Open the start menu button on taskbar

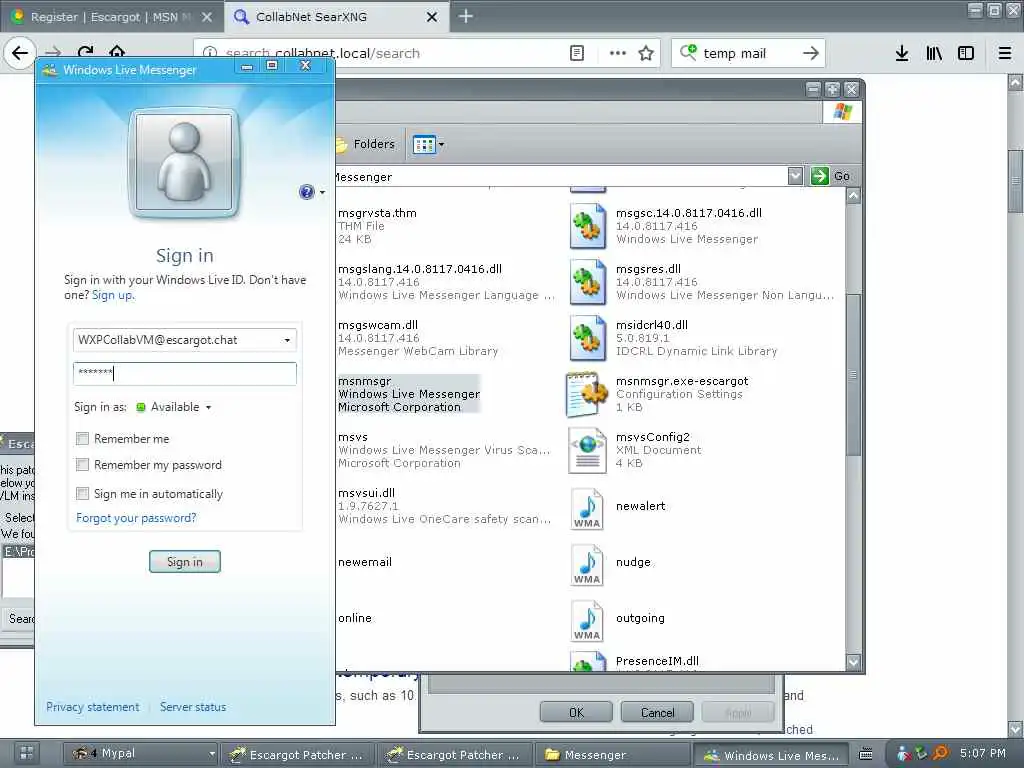coord(27,754)
